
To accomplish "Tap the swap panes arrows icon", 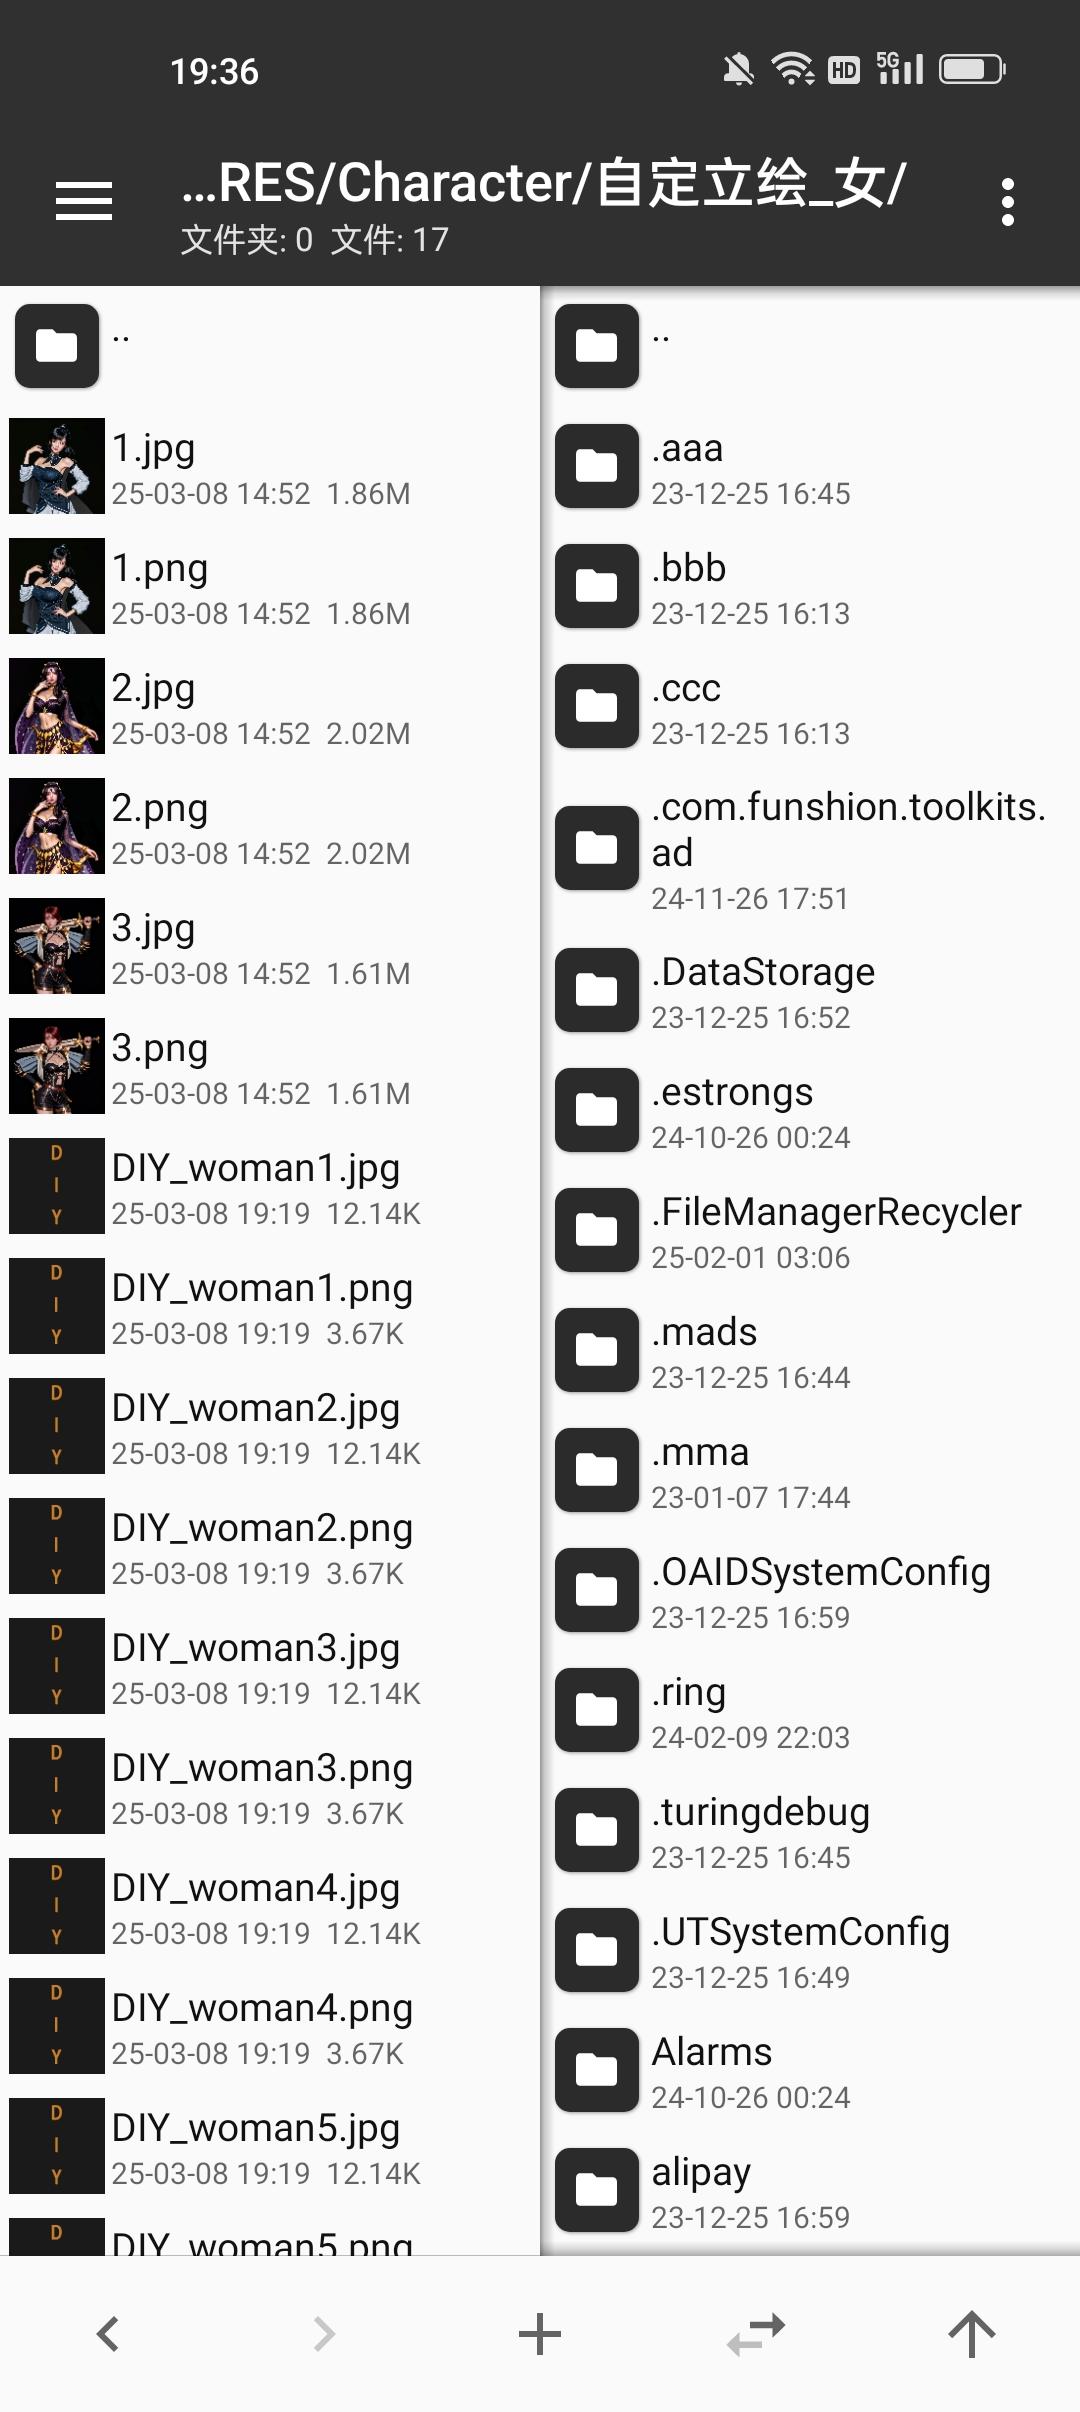I will (756, 2334).
